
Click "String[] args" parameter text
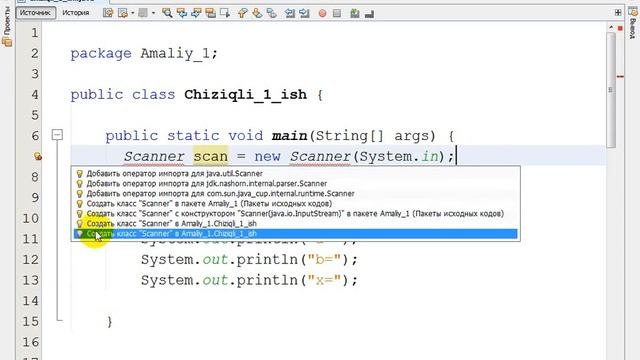click(372, 136)
